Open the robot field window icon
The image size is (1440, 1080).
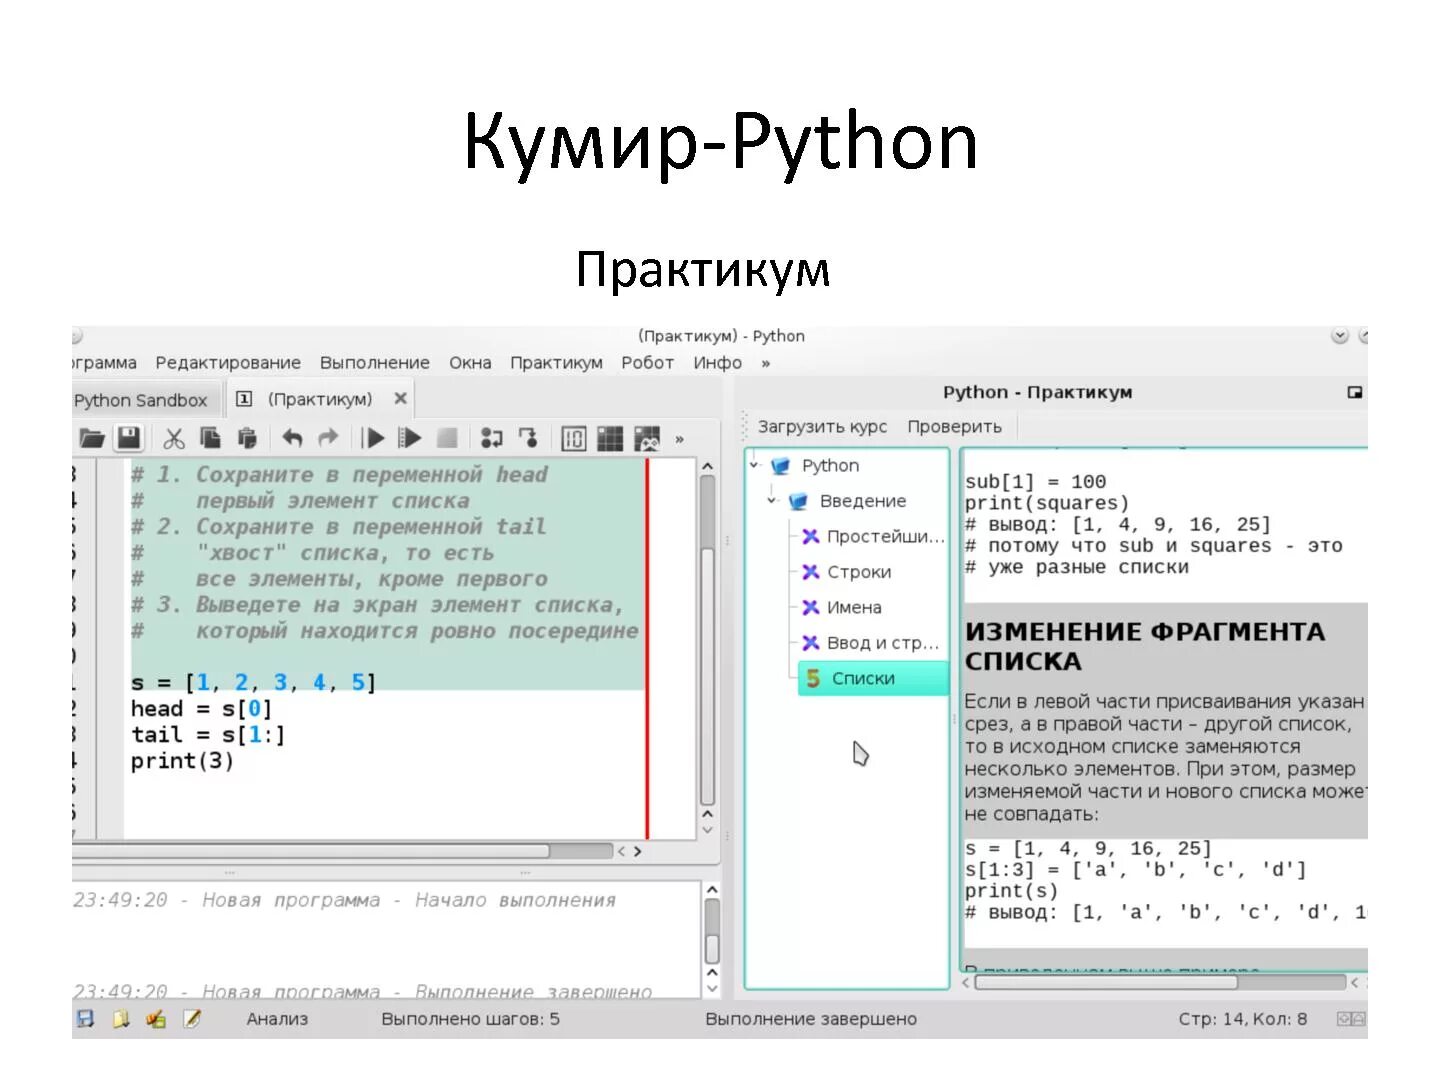[x=647, y=438]
